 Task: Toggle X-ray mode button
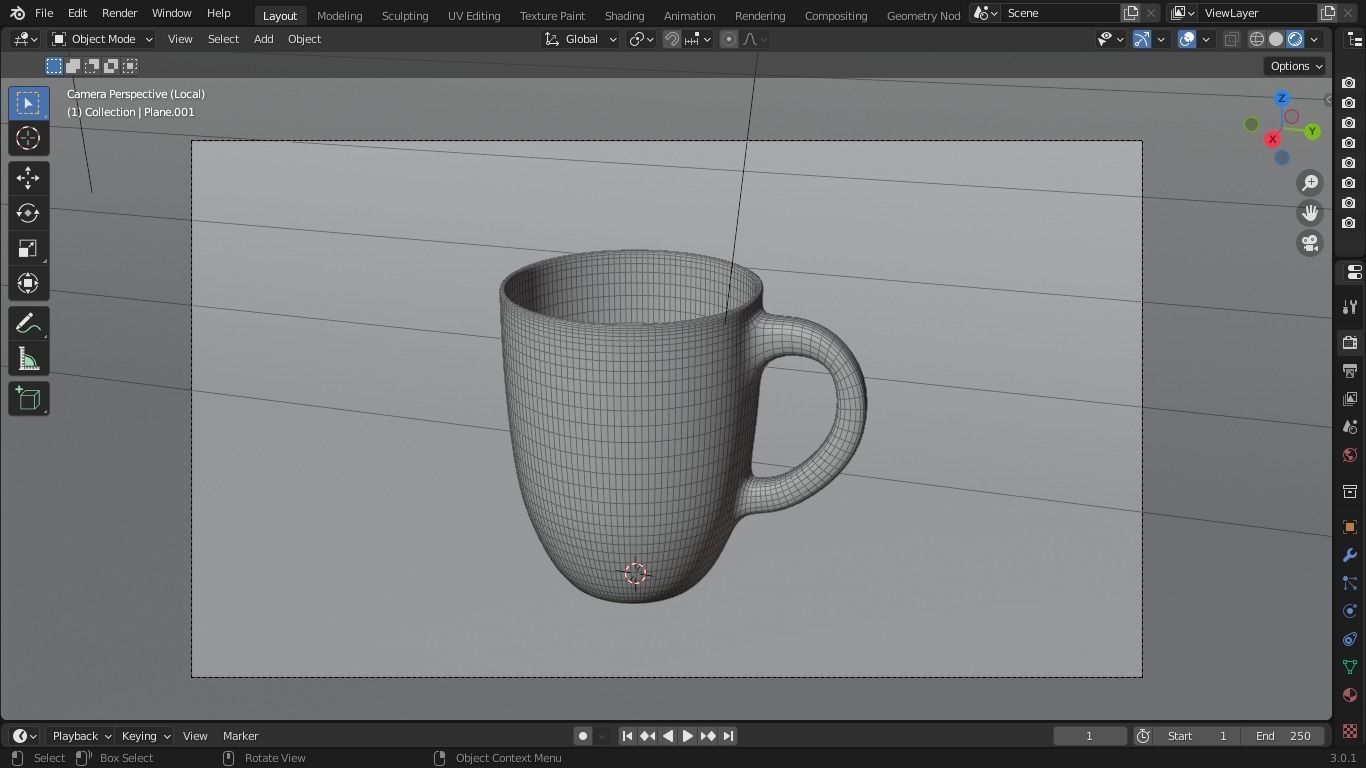[1231, 39]
